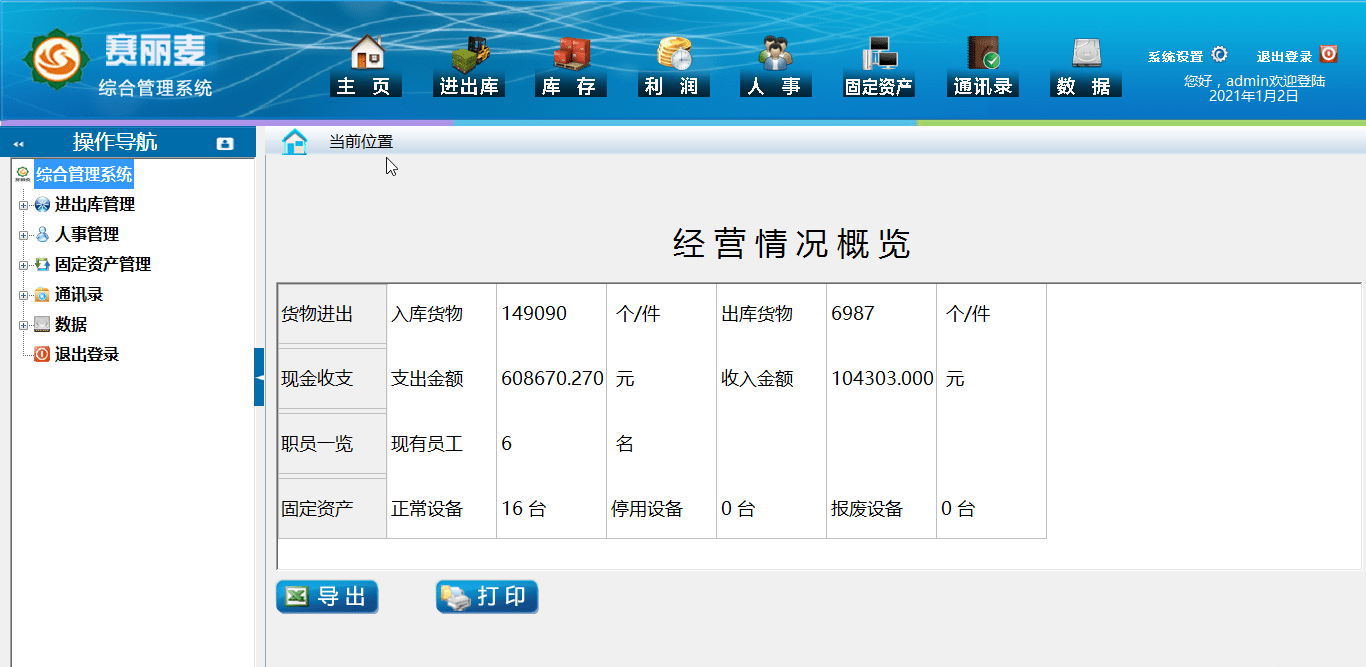The image size is (1366, 667).
Task: Expand the 固定资产管理 tree node
Action: (22, 264)
